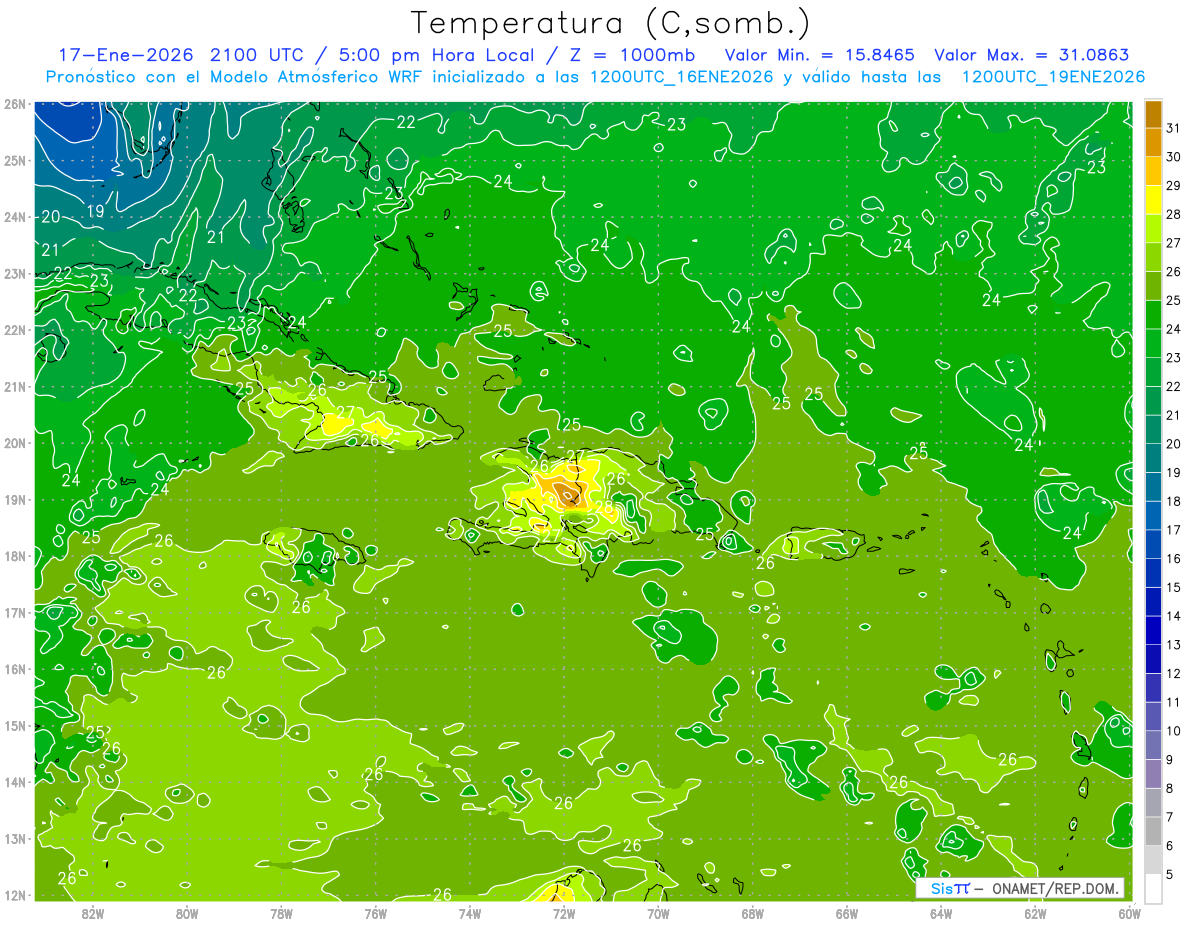Select the '29' label on the color scale
Screen dimensions: 1200x927
[x=1174, y=186]
